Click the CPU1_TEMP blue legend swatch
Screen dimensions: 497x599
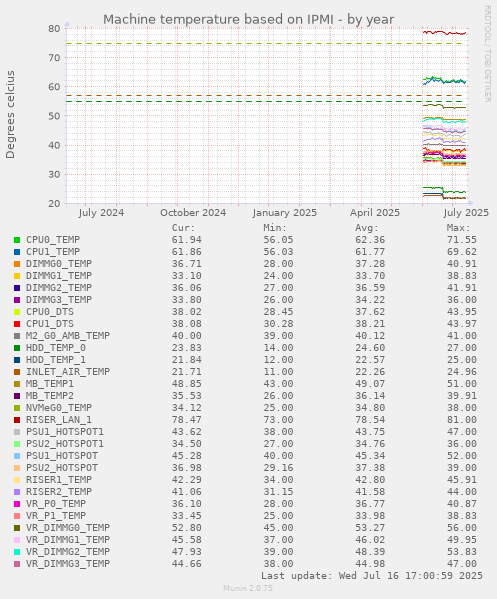[x=17, y=252]
